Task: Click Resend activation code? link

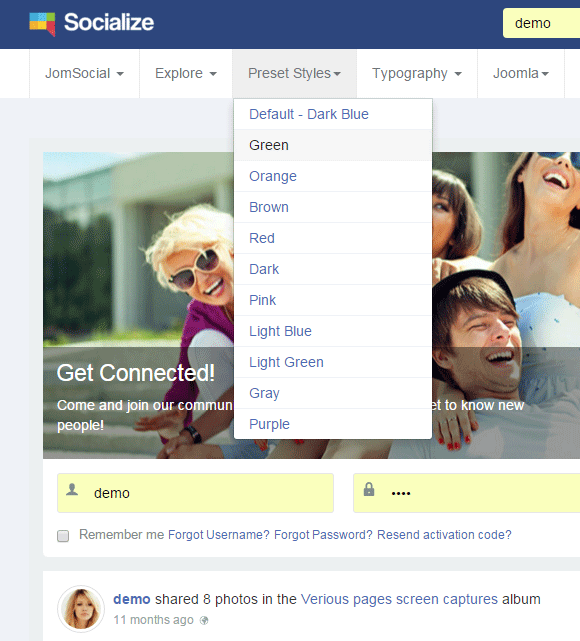Action: (x=444, y=535)
